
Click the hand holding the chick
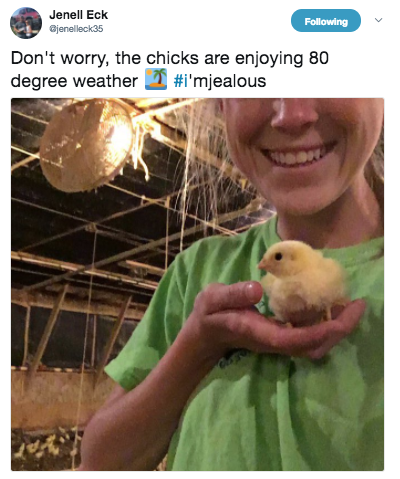pos(267,320)
